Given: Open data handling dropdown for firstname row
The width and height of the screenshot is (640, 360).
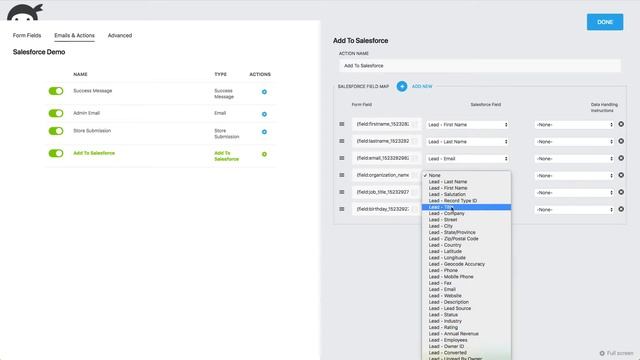Looking at the screenshot, I should click(574, 124).
